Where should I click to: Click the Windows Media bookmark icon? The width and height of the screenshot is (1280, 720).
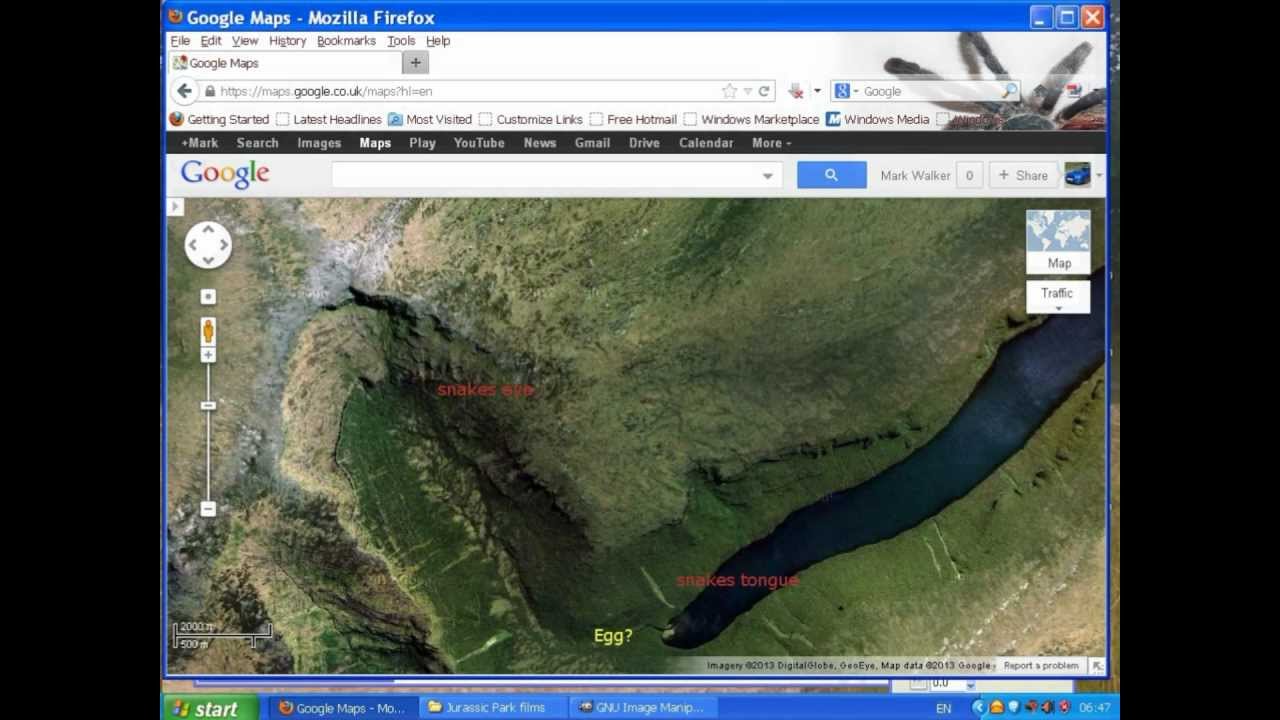click(833, 119)
